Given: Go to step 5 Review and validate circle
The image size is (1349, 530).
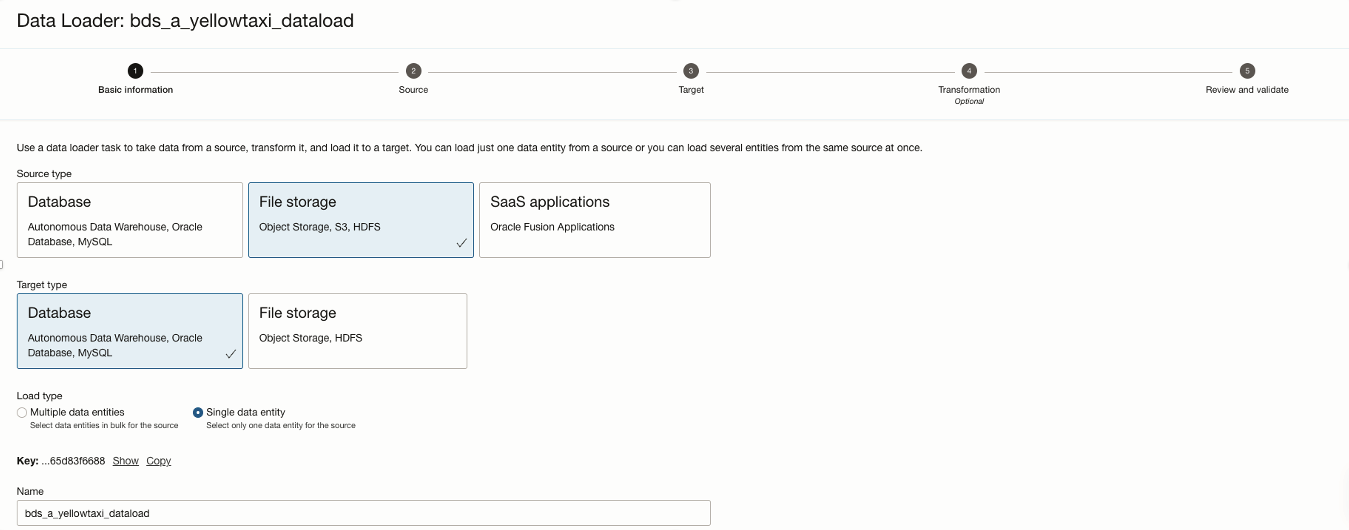Looking at the screenshot, I should [x=1247, y=71].
